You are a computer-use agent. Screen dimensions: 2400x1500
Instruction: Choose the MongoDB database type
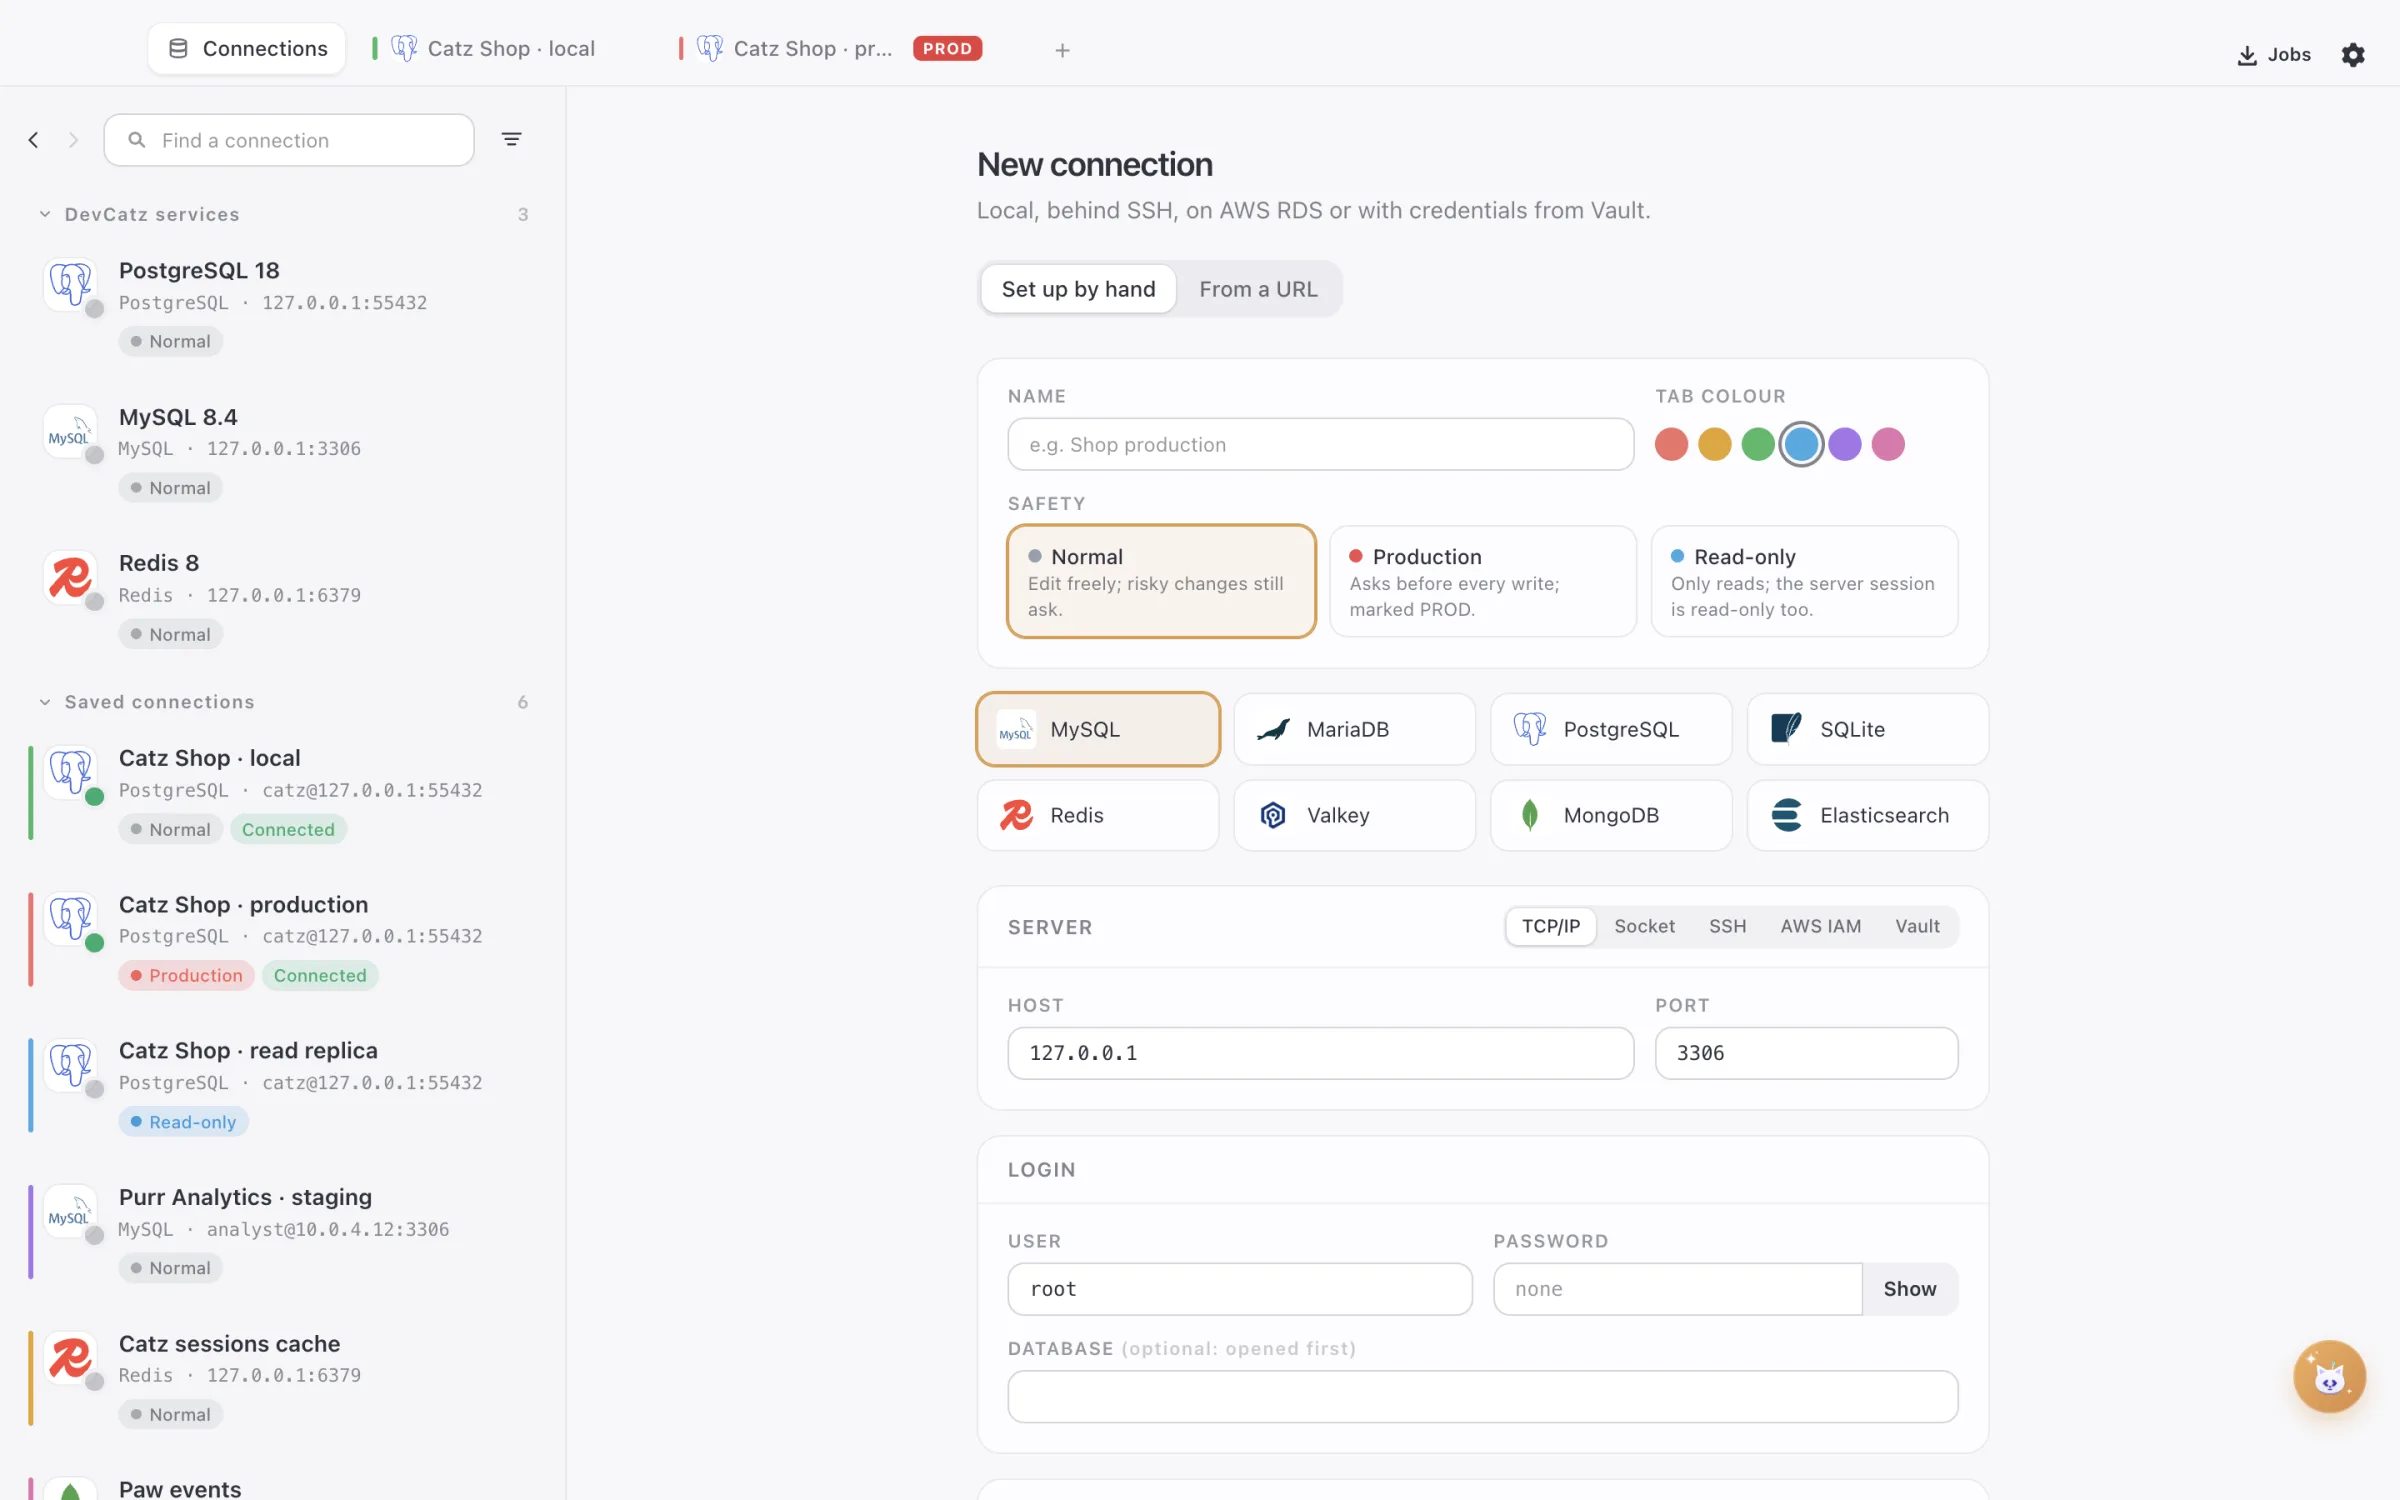[1611, 815]
